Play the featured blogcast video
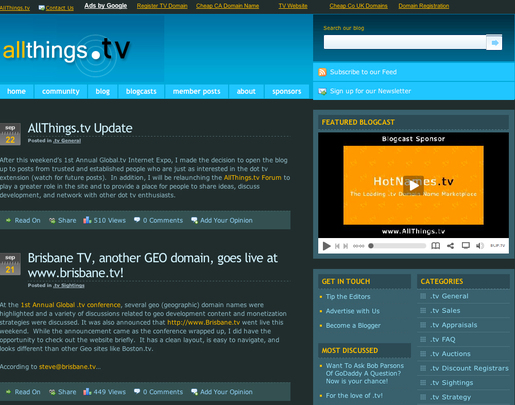 tap(413, 185)
